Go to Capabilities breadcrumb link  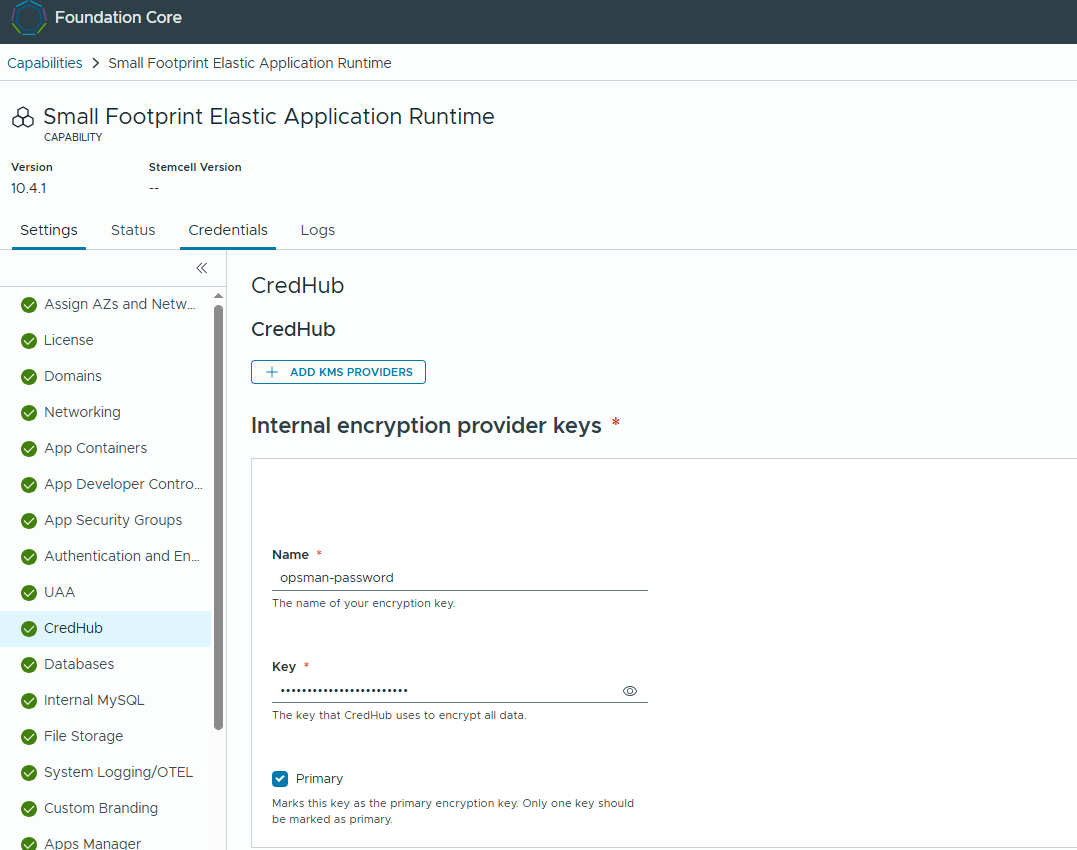[x=45, y=63]
